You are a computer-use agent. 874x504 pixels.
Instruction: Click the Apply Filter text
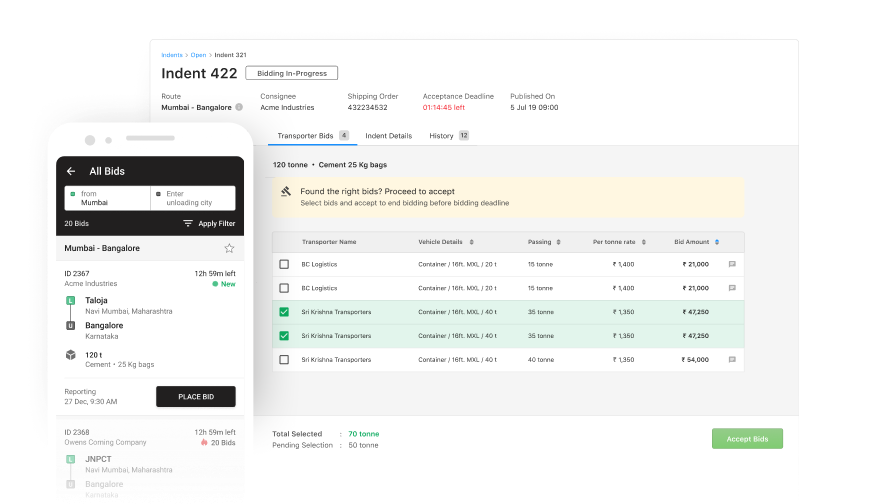[217, 224]
